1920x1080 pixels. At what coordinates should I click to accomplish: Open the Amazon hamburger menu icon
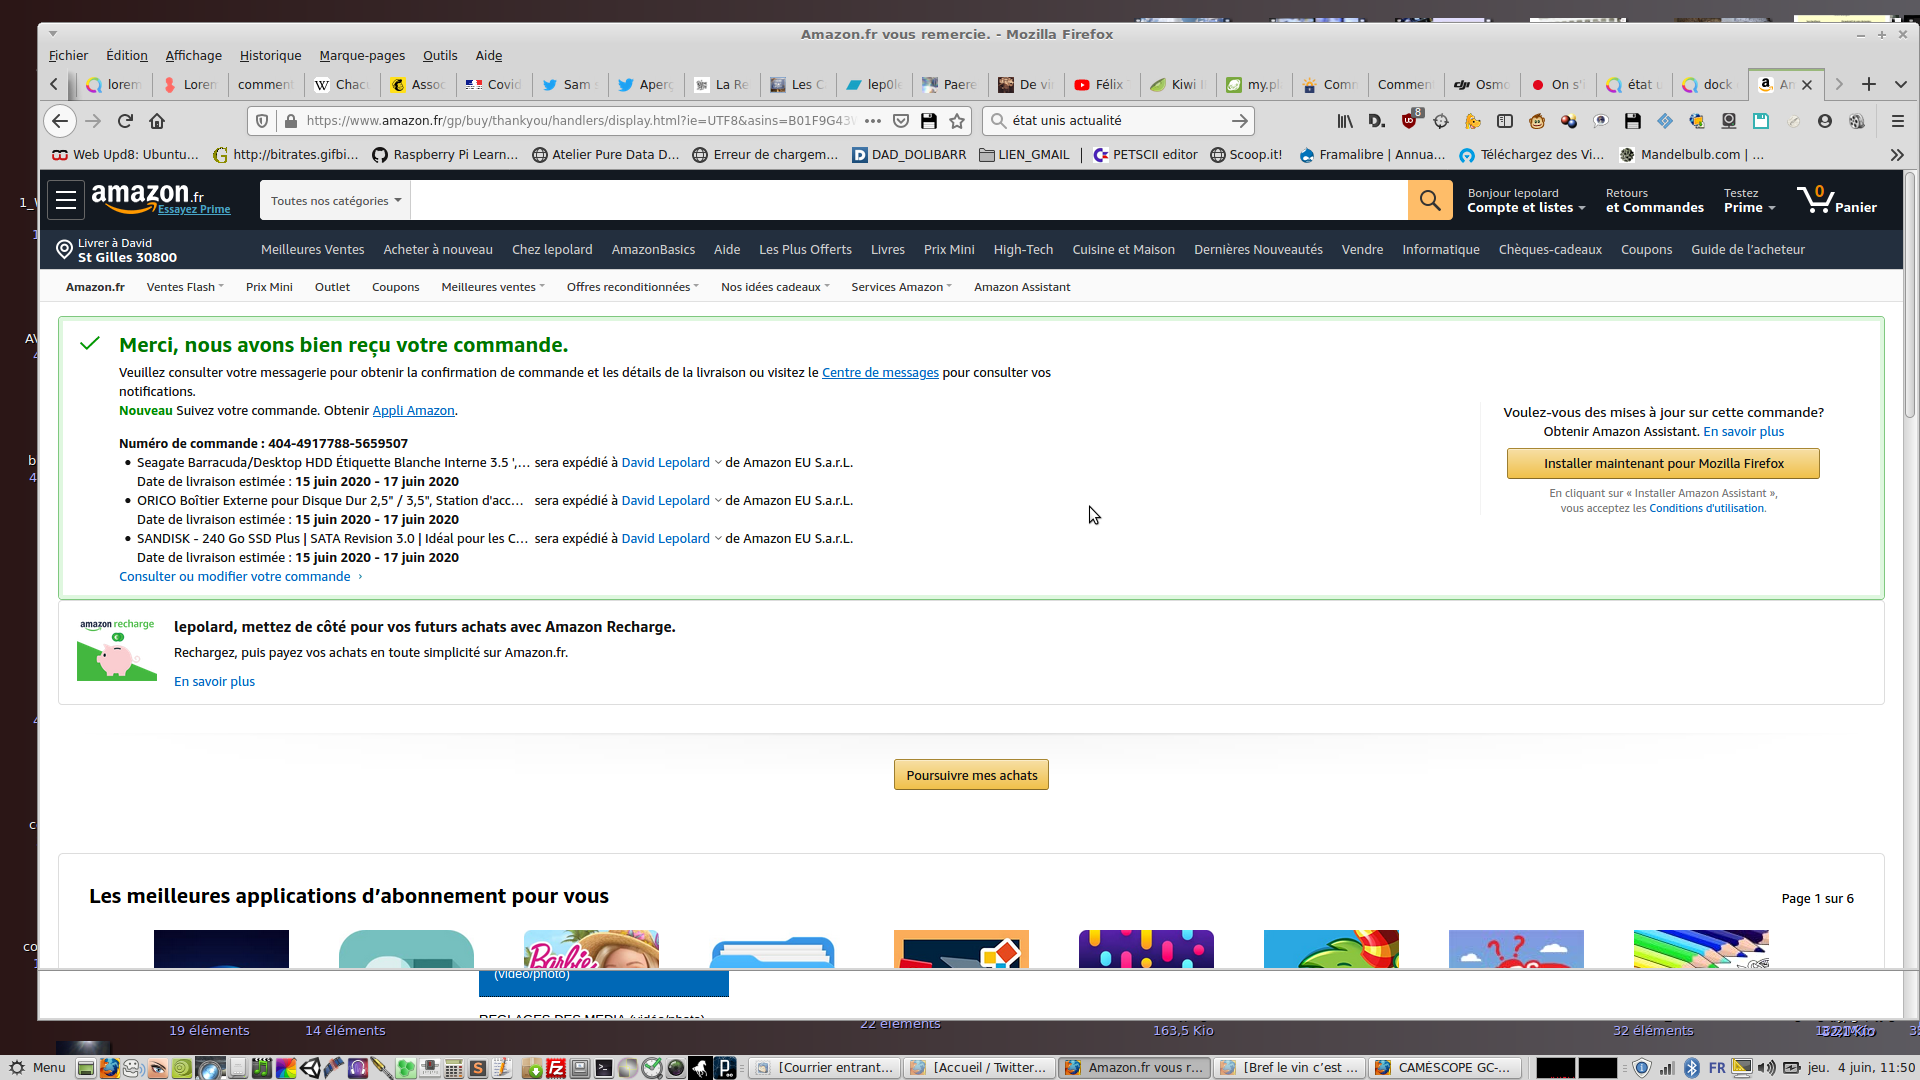(x=66, y=200)
